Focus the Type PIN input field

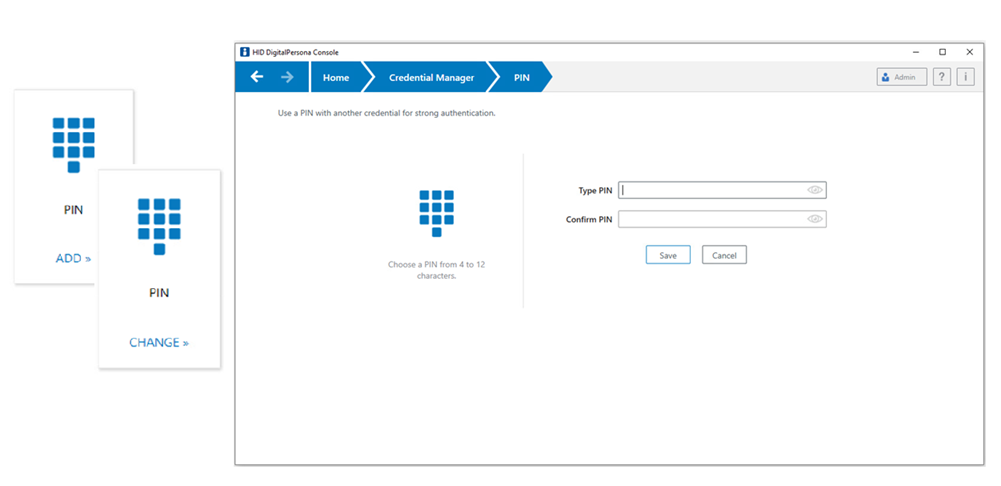tap(711, 190)
